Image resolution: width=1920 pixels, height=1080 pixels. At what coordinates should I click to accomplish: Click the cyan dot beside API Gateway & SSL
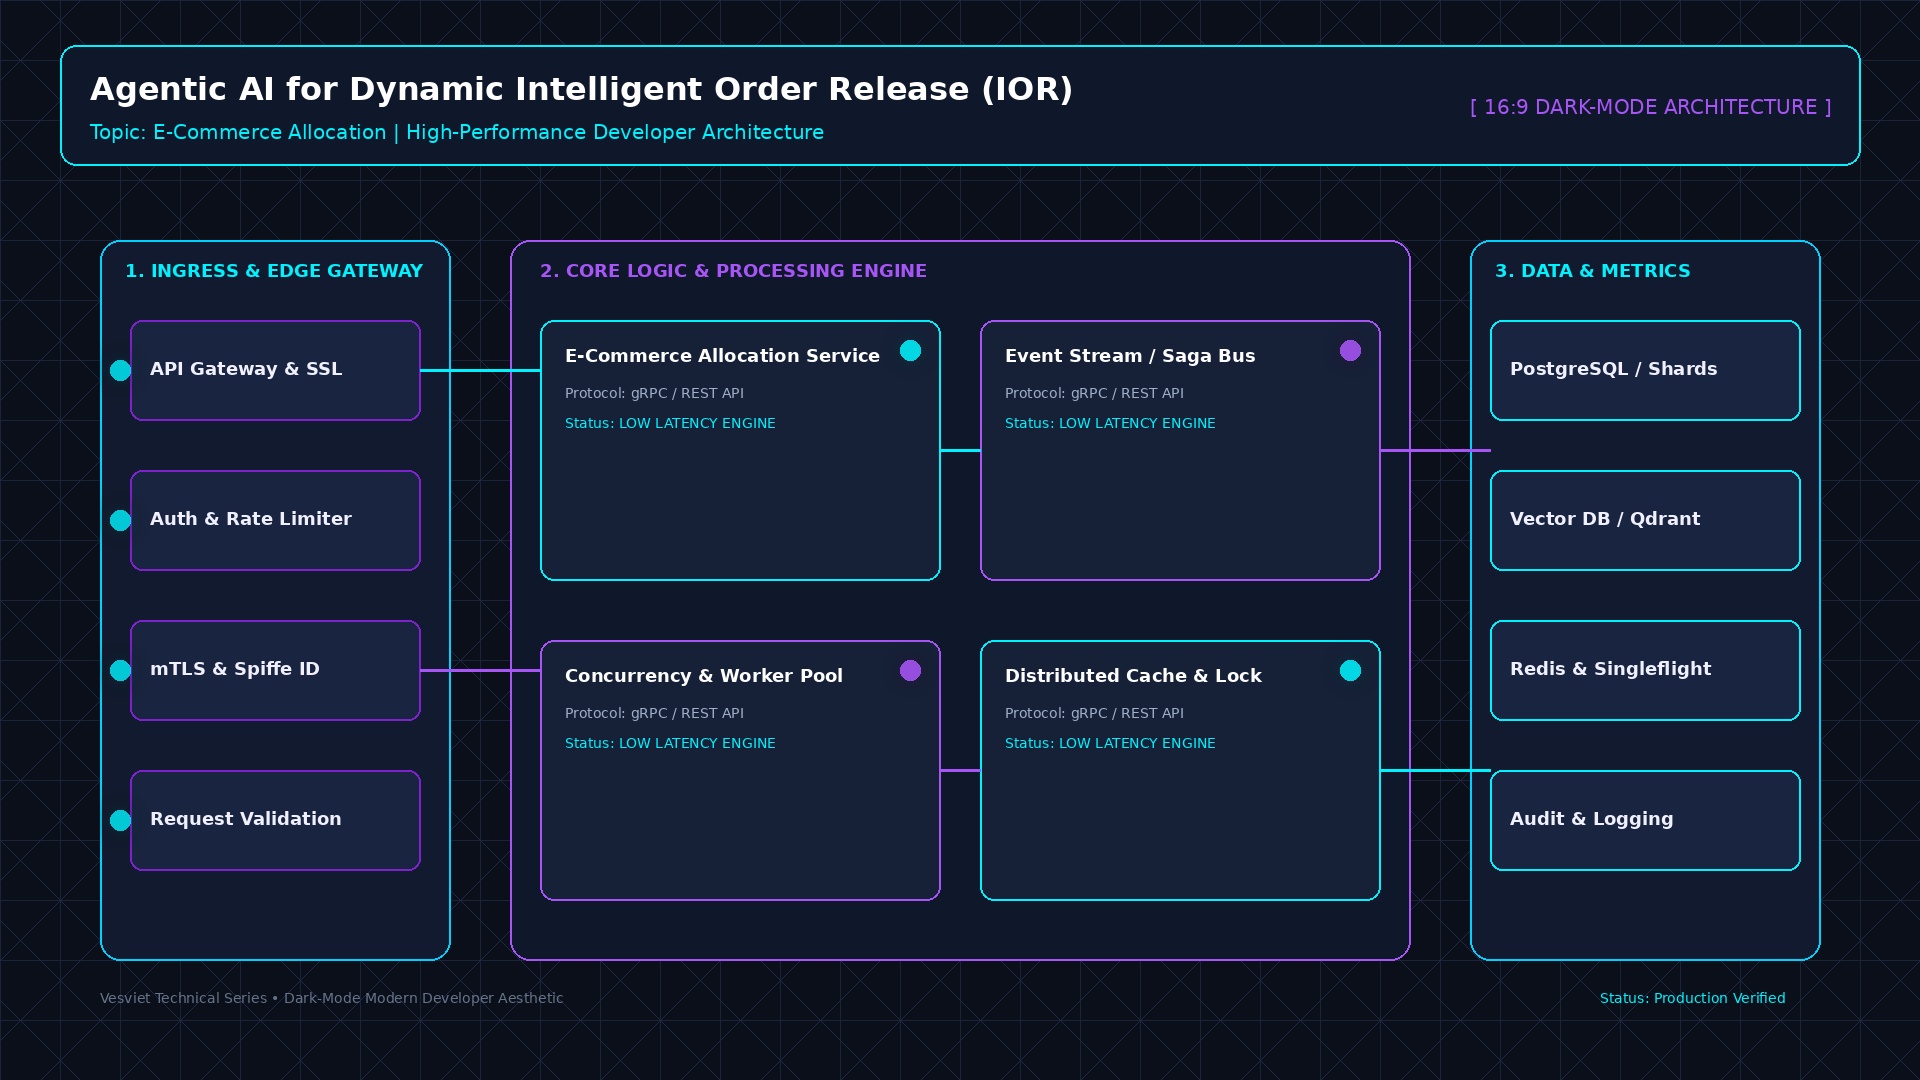point(120,371)
